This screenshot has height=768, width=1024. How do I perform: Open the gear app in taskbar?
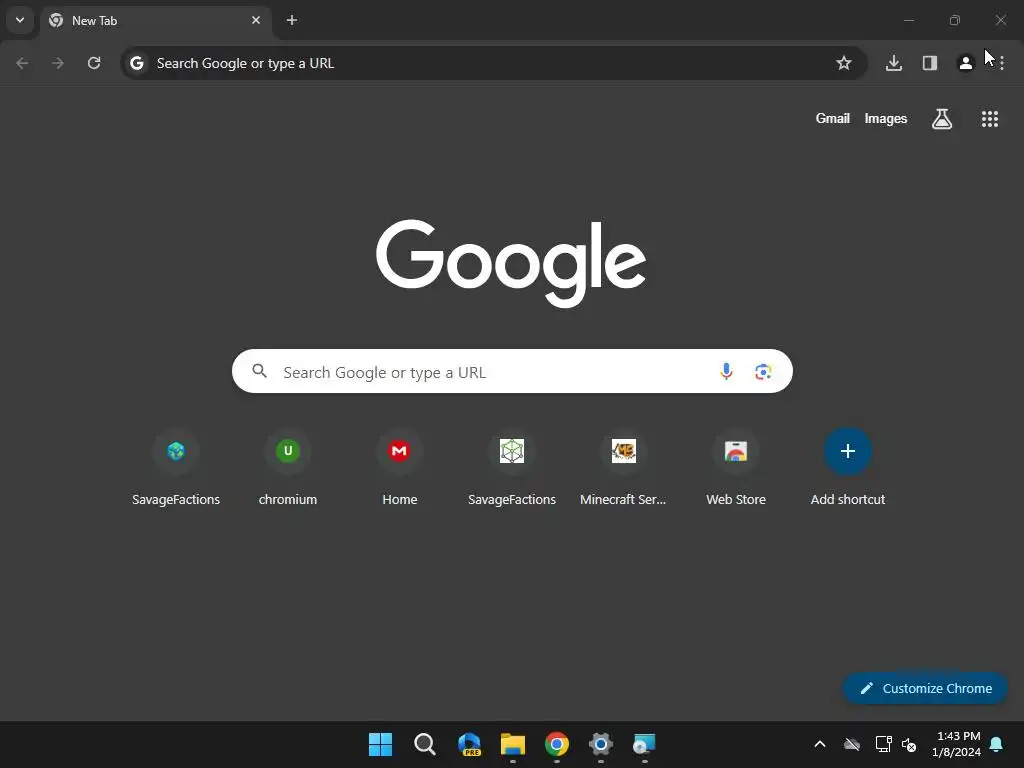(x=601, y=744)
